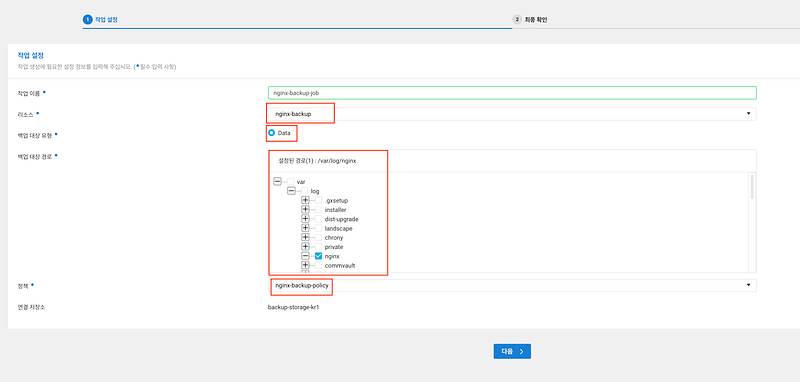
Task: Expand the installer folder node
Action: tap(305, 210)
